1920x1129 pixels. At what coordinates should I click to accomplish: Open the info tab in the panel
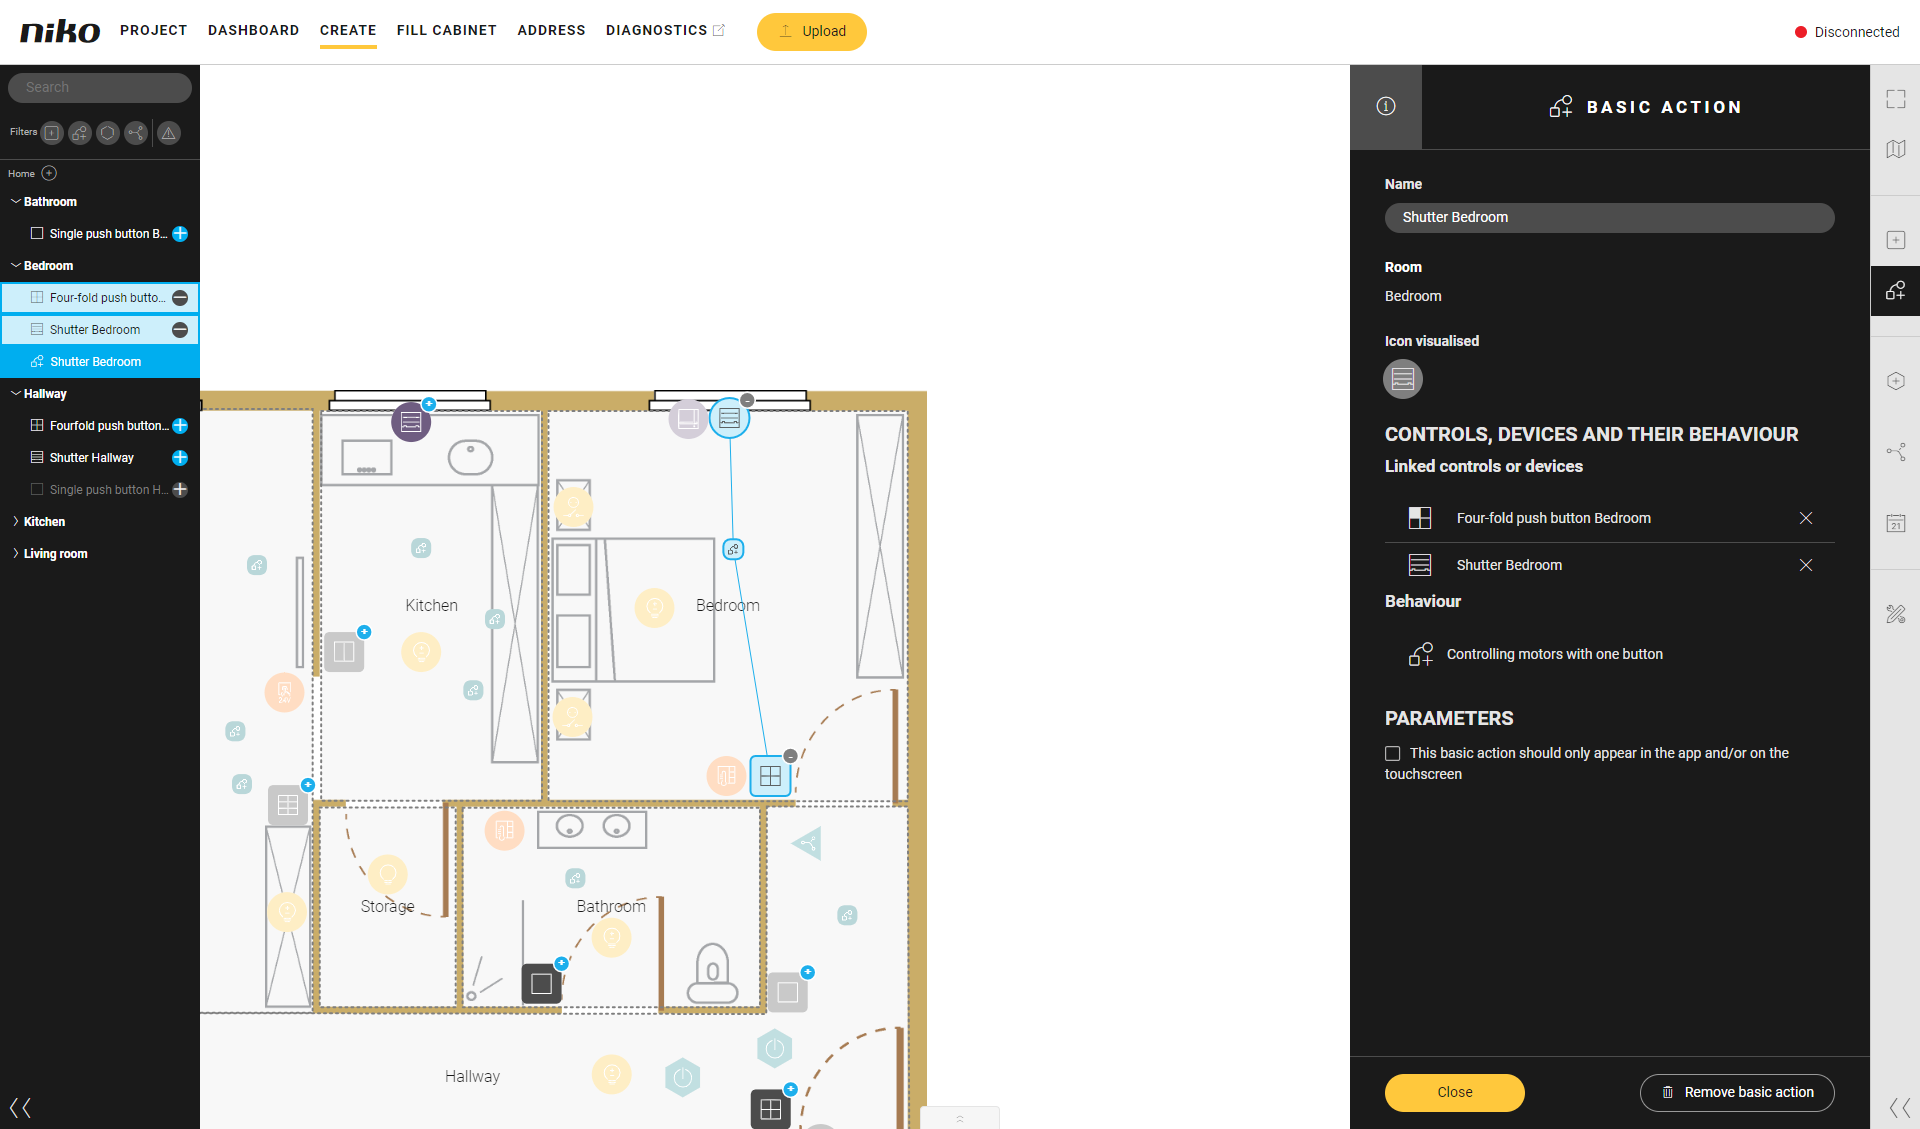(x=1385, y=107)
